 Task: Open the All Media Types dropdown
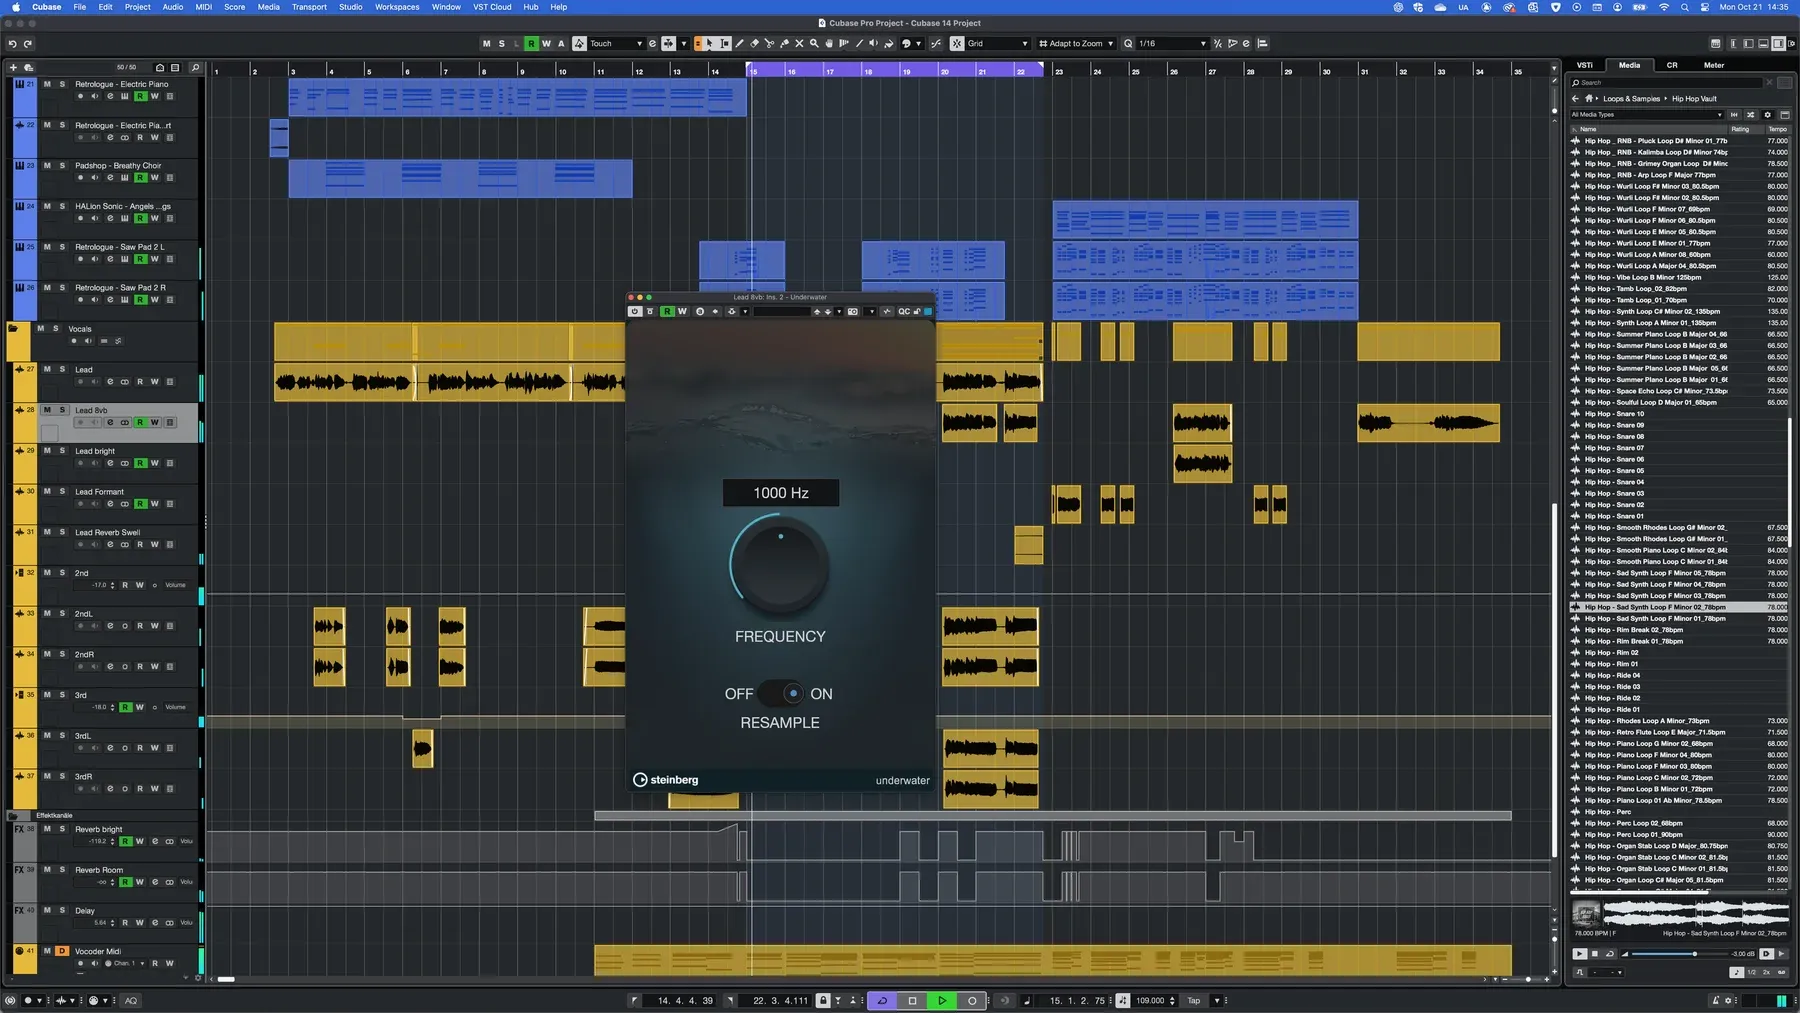[1646, 114]
